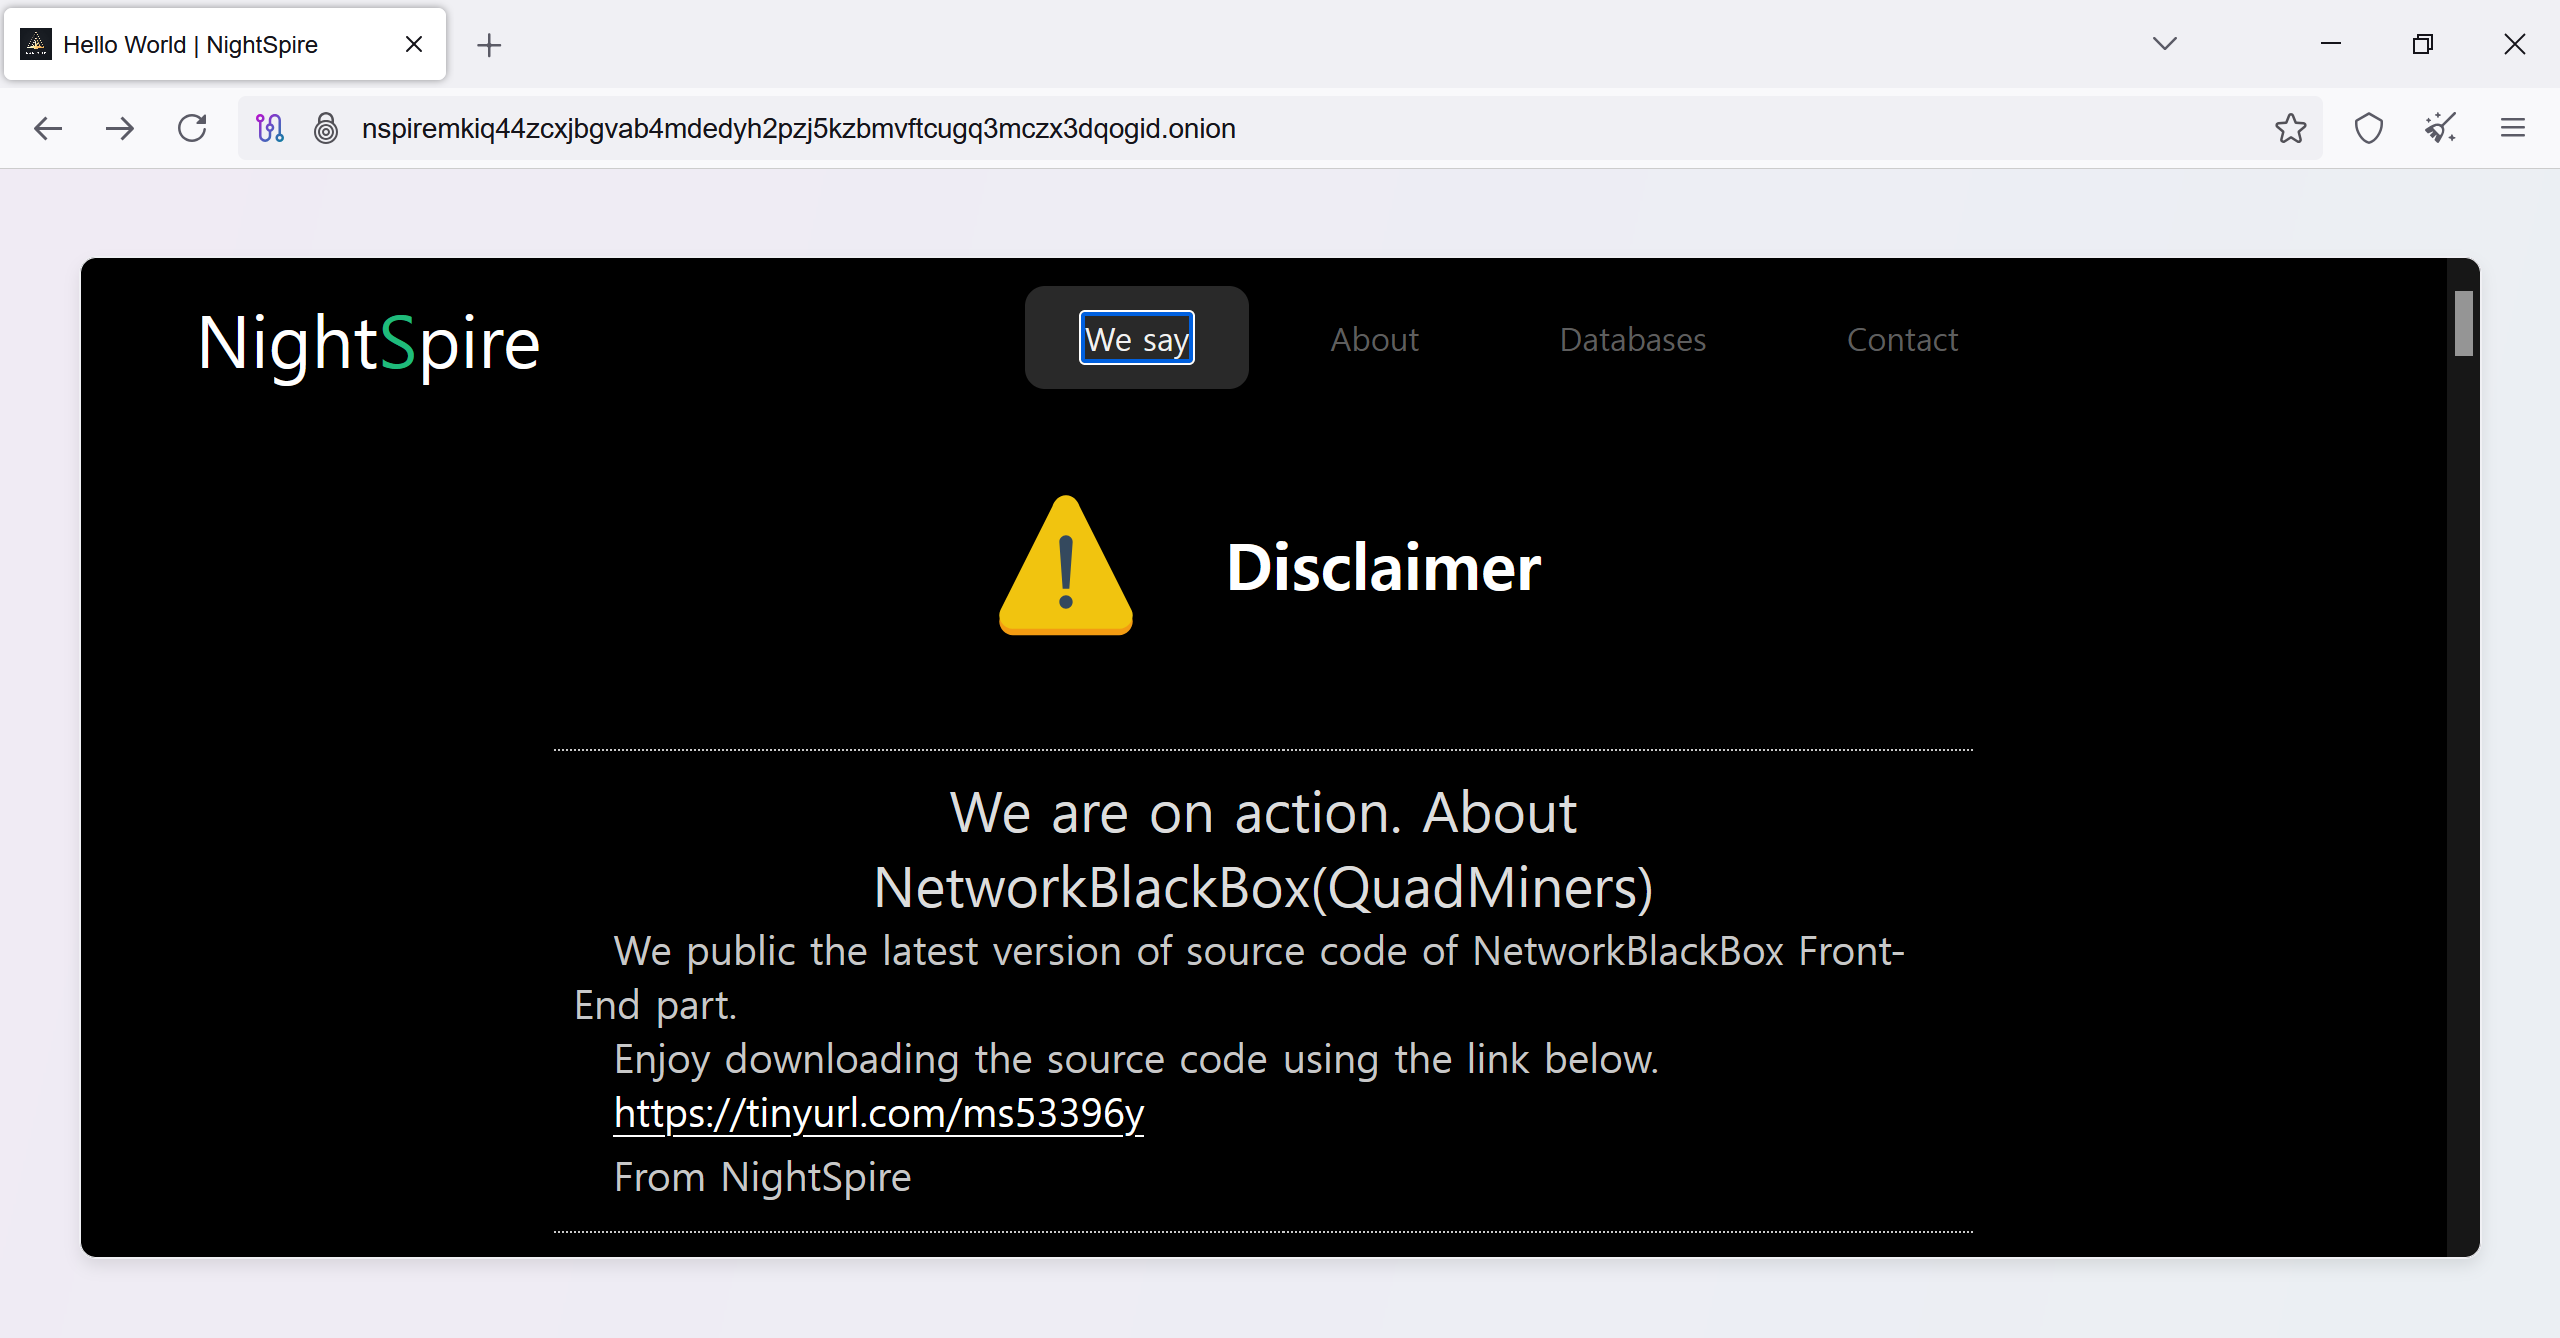
Task: Restore down the browser window
Action: [2423, 44]
